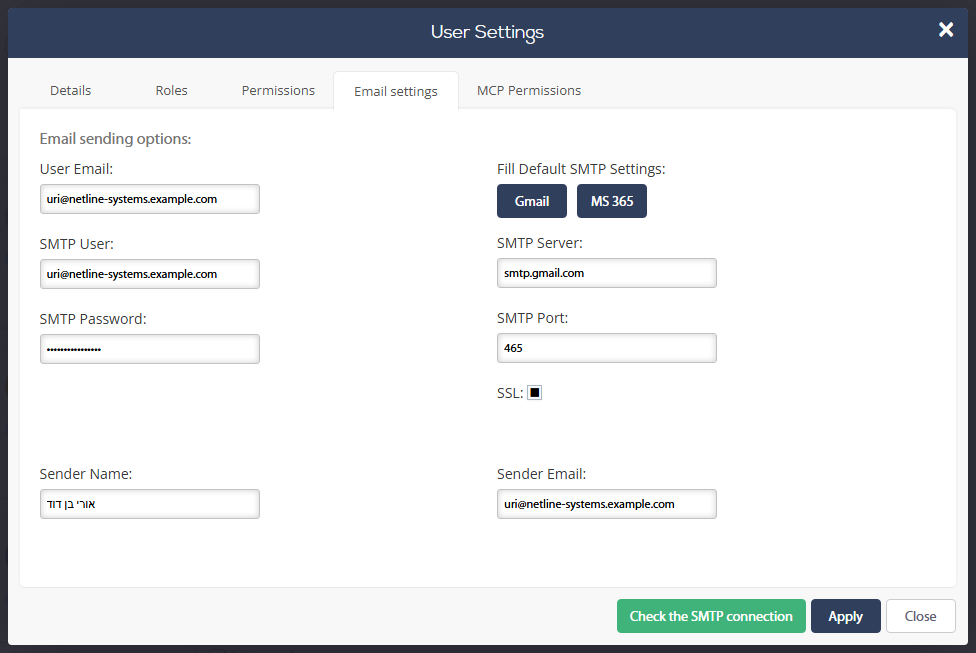The image size is (976, 653).
Task: Fill default MS 365 SMTP settings
Action: [x=612, y=201]
